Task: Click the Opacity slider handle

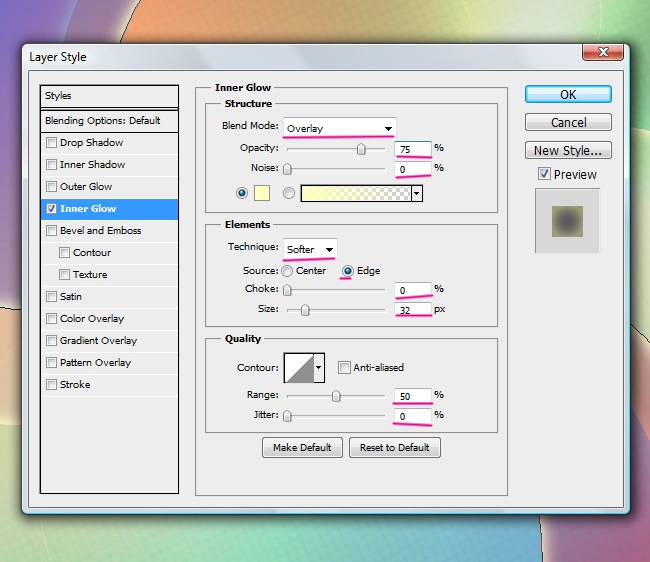Action: click(x=361, y=148)
